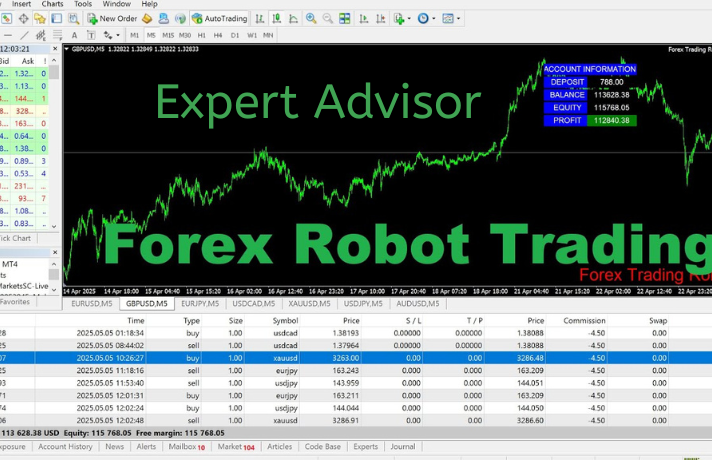Open the Tick Chart tab
The height and width of the screenshot is (460, 712).
(15, 238)
